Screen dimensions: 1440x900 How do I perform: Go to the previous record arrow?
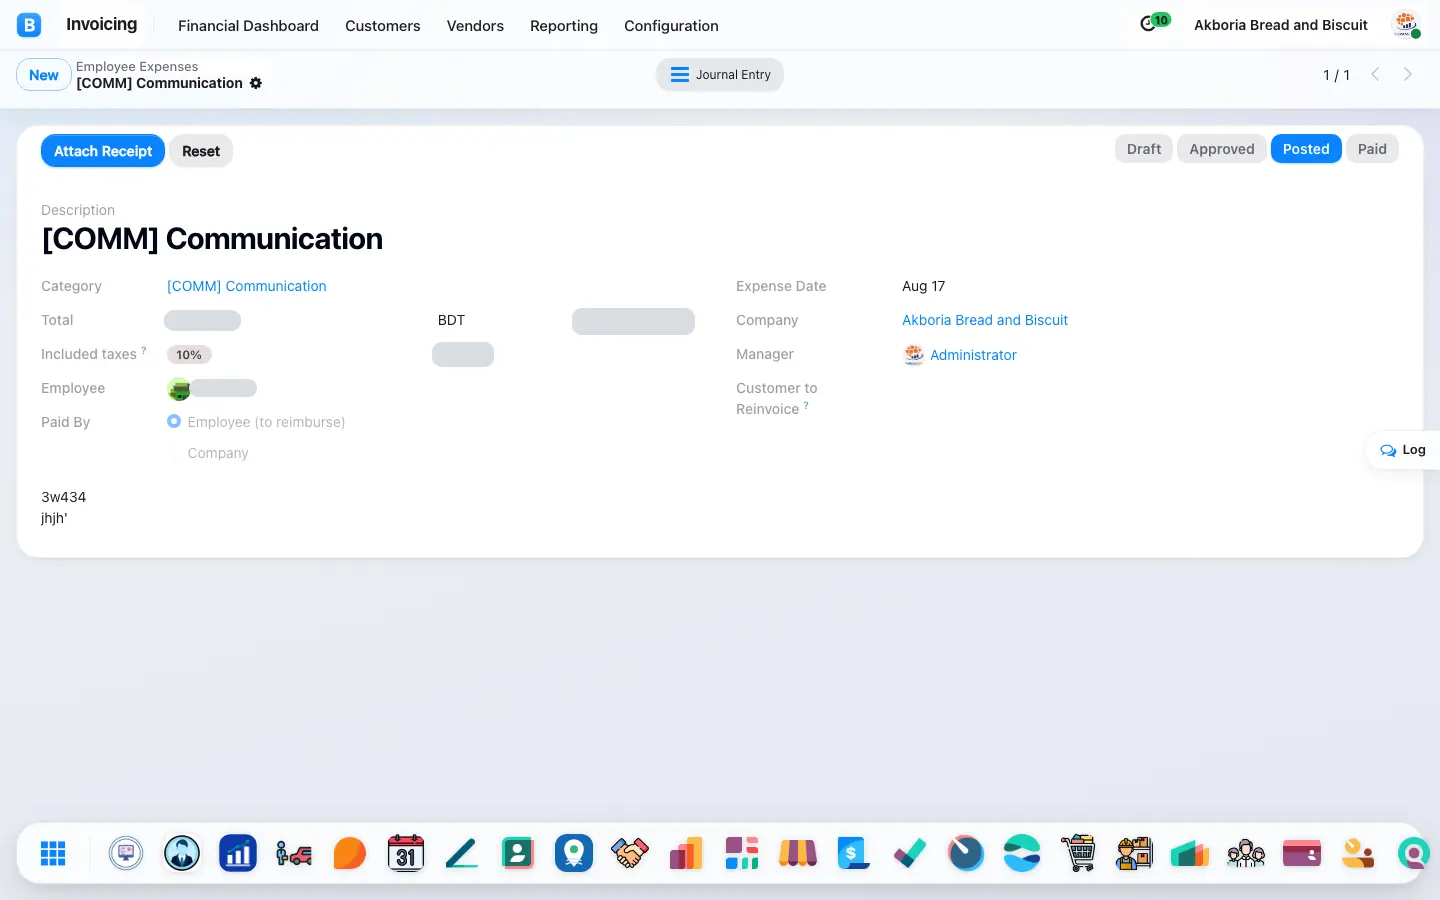click(x=1376, y=74)
